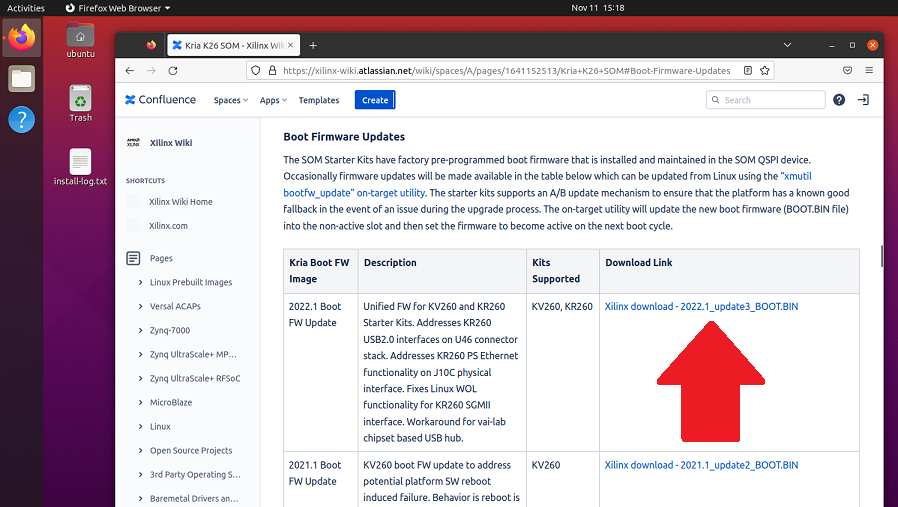Screen dimensions: 898x507
Task: Expand Linux Prebuilt Images tree item
Action: [140, 282]
